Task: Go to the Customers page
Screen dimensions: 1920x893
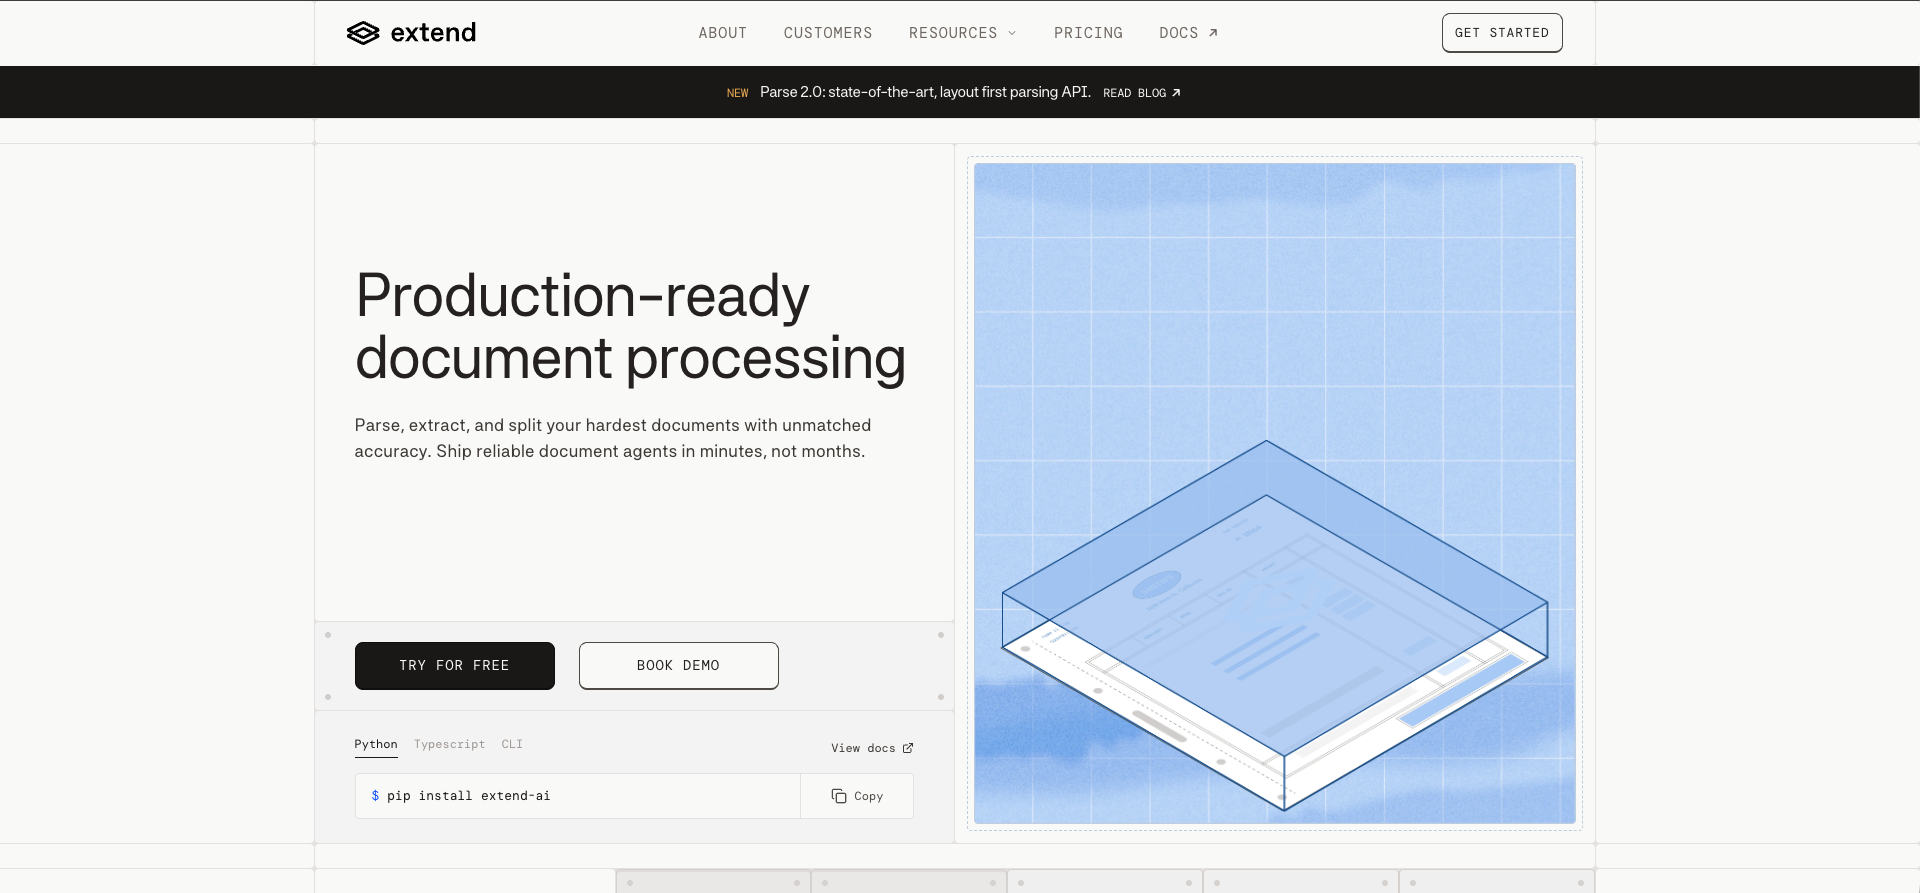Action: 828,33
